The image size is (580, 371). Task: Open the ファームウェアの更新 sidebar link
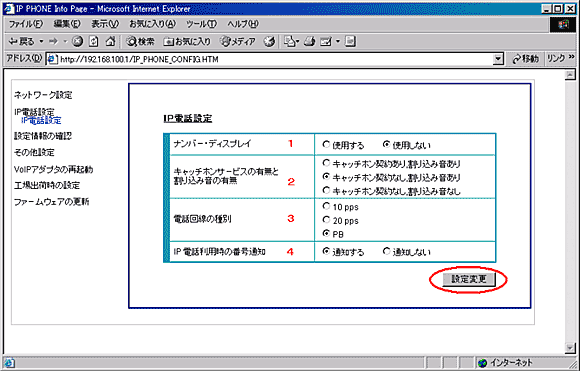coord(51,202)
